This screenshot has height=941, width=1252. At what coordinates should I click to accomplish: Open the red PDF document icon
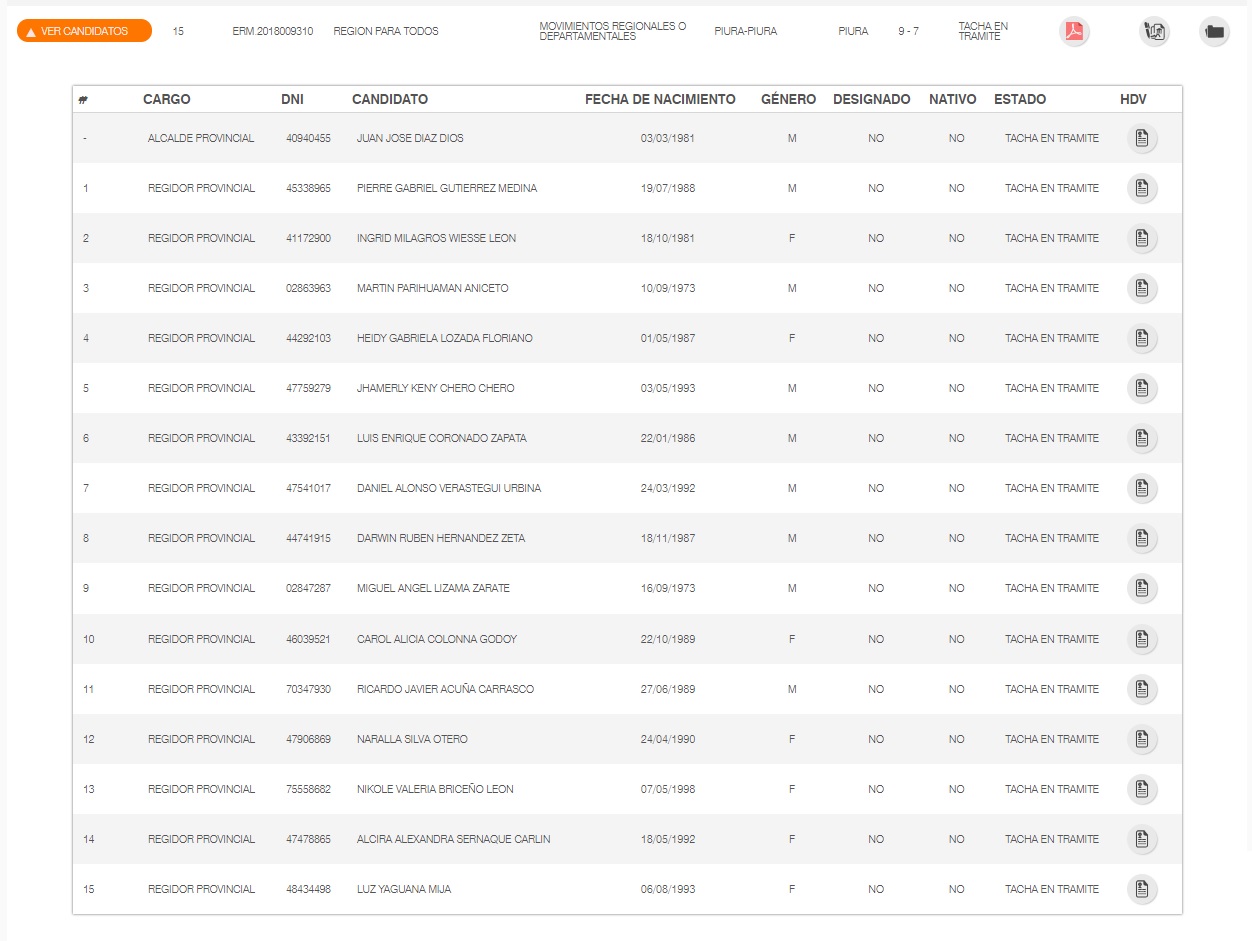[x=1074, y=32]
